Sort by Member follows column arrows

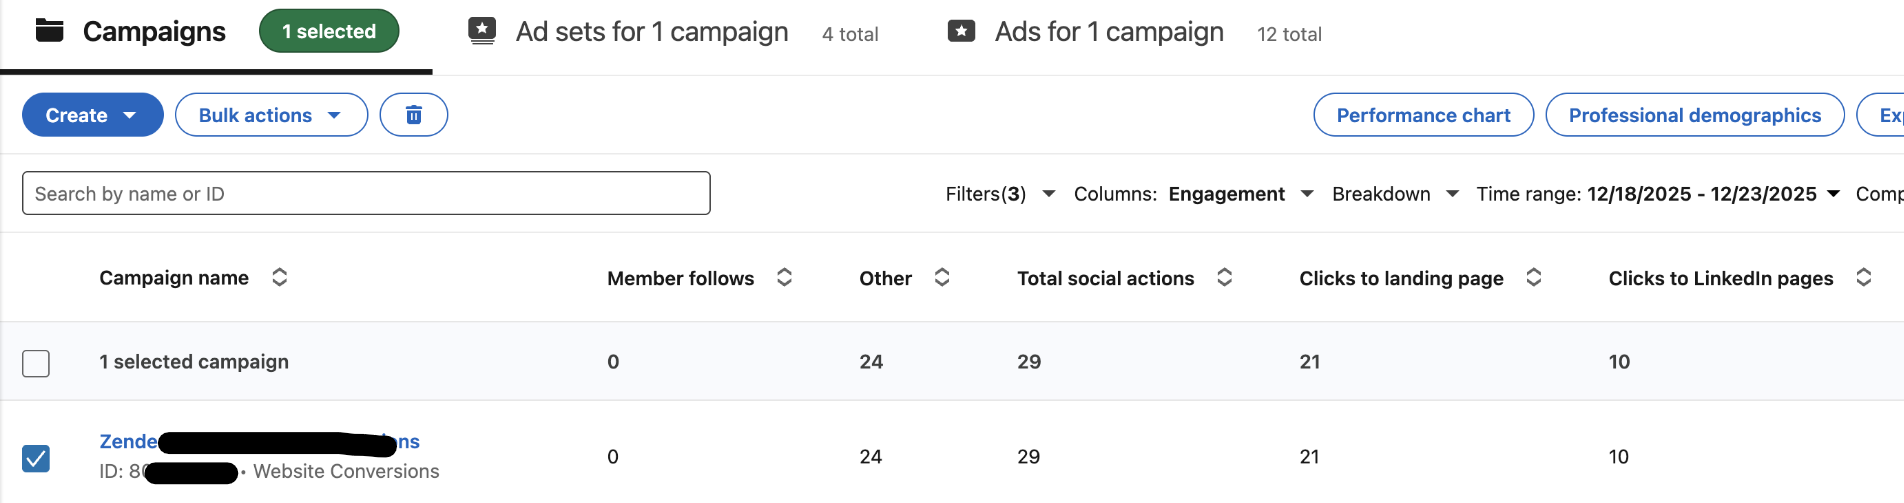(785, 277)
